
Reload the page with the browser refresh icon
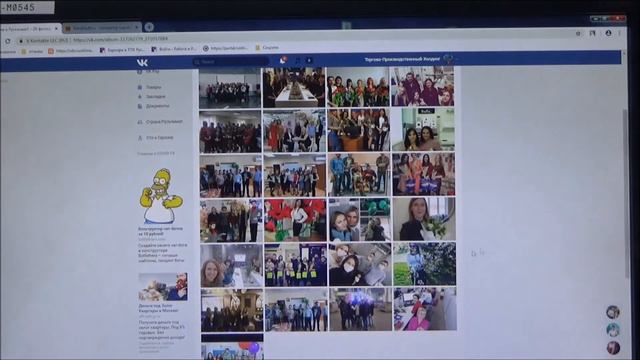coord(8,41)
